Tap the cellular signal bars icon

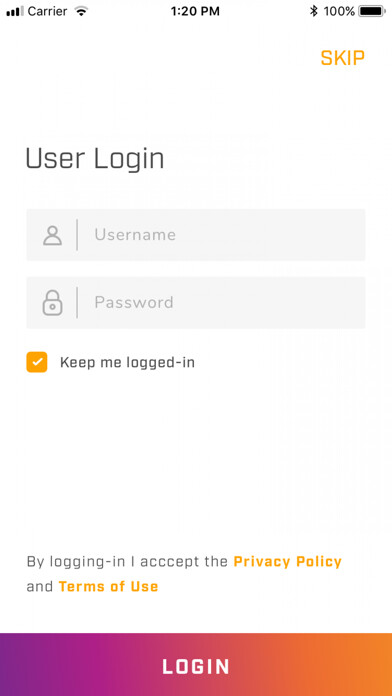click(x=15, y=12)
